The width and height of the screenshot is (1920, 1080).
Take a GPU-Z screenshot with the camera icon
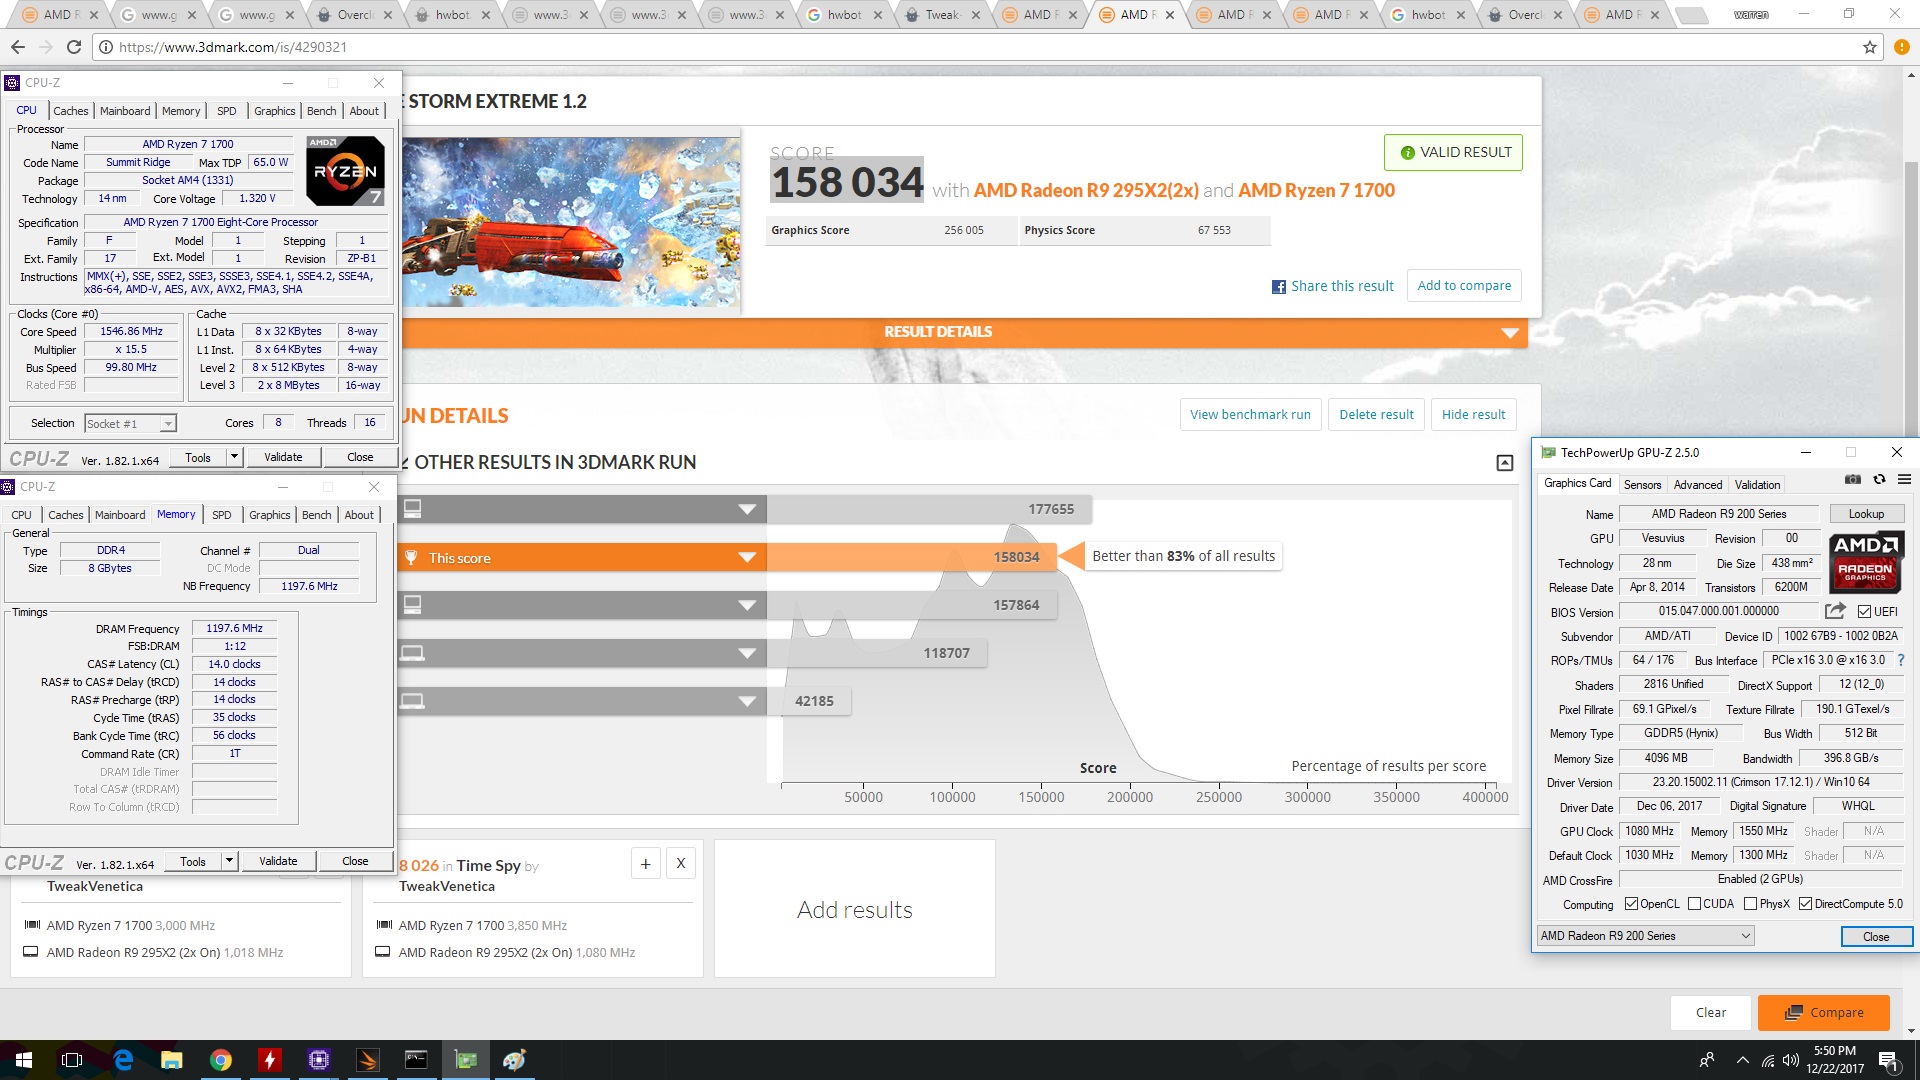(1853, 480)
